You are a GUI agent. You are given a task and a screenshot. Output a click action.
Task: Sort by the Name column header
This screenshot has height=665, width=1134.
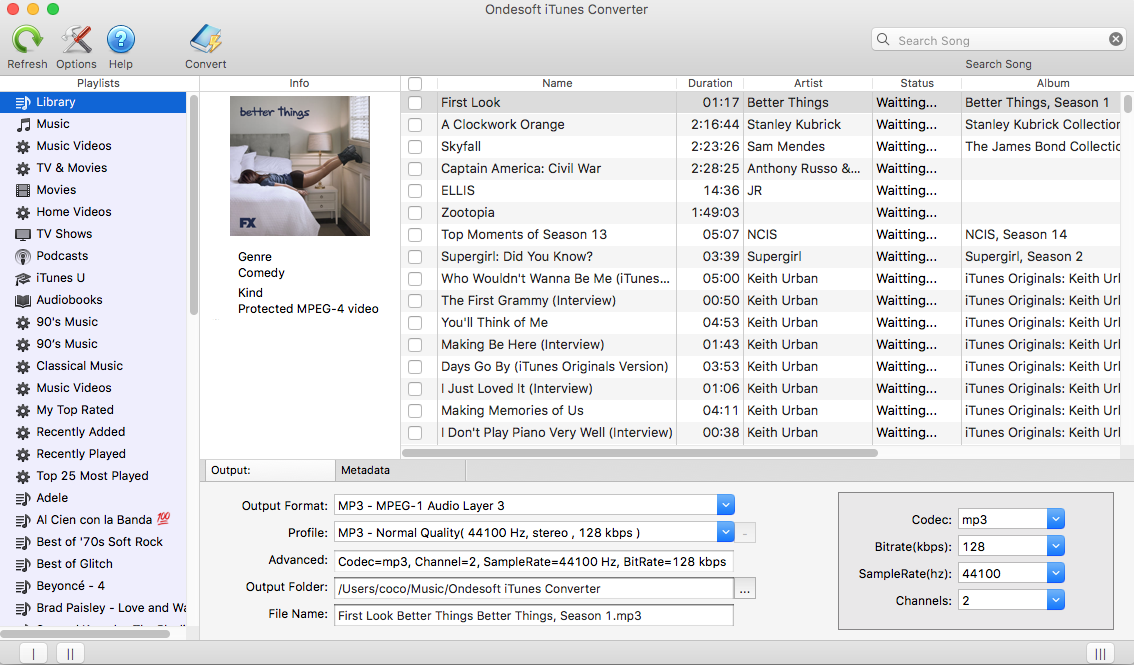[x=557, y=83]
